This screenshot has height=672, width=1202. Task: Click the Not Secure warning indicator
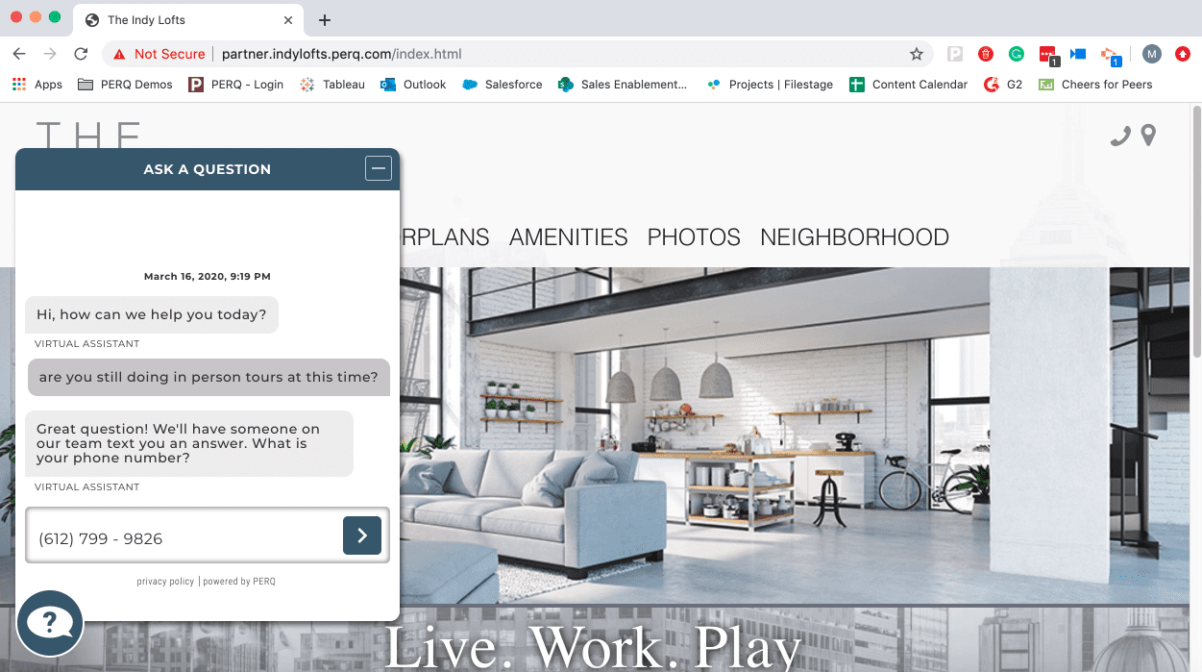(x=159, y=54)
